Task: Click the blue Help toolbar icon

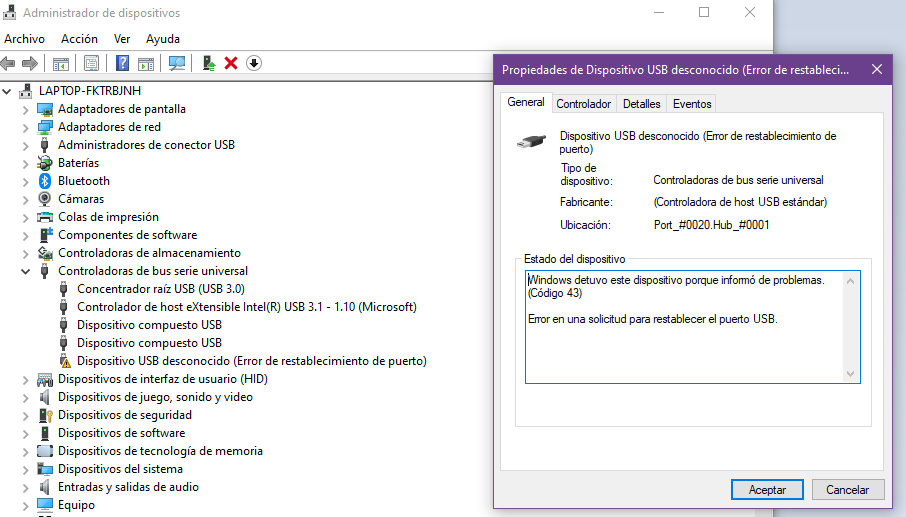Action: pyautogui.click(x=122, y=63)
